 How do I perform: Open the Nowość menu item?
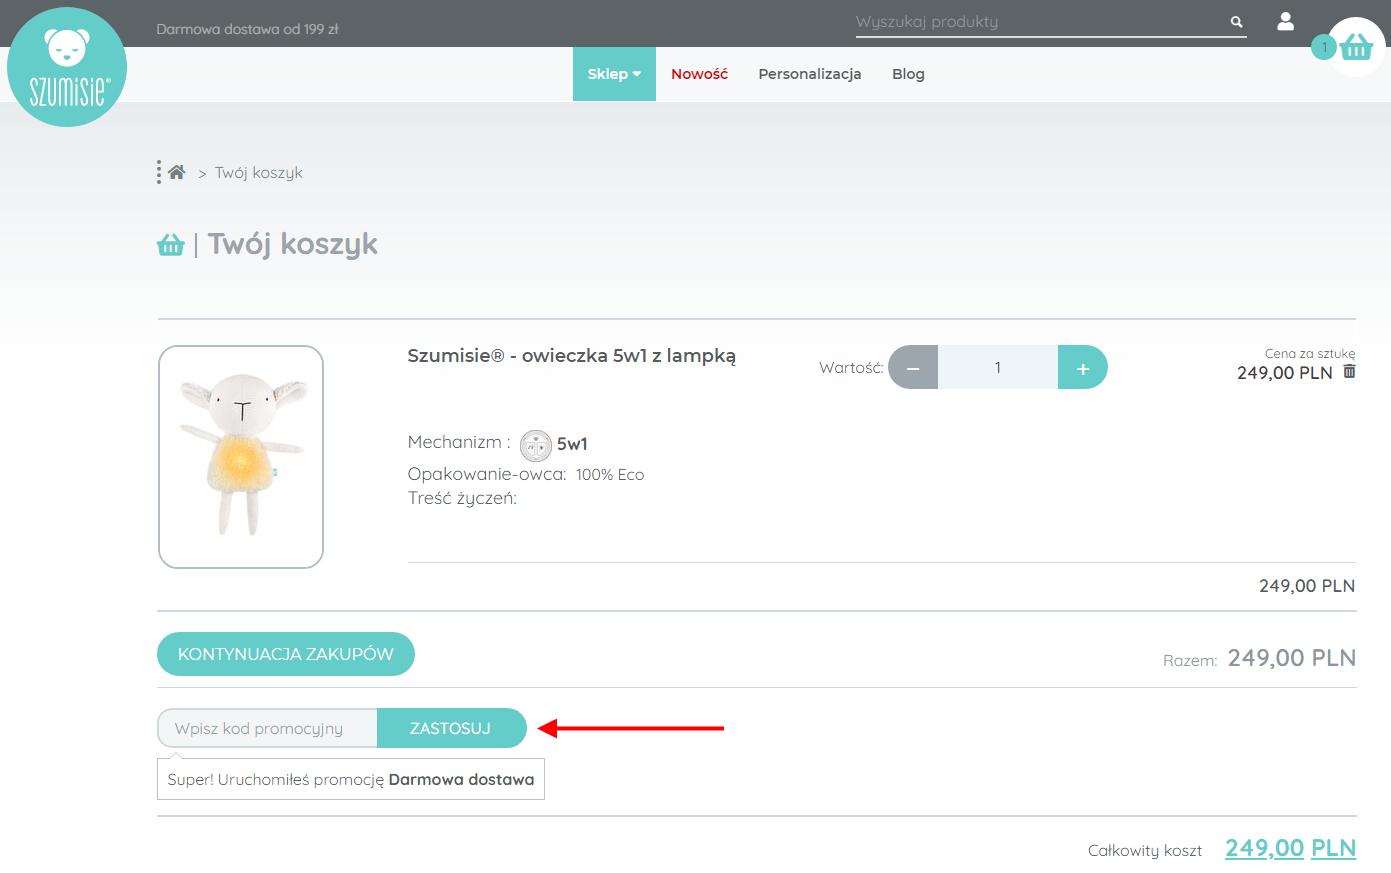pyautogui.click(x=699, y=74)
